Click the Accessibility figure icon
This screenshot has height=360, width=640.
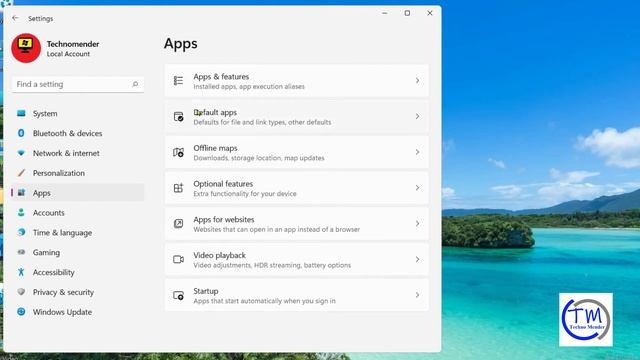click(21, 272)
